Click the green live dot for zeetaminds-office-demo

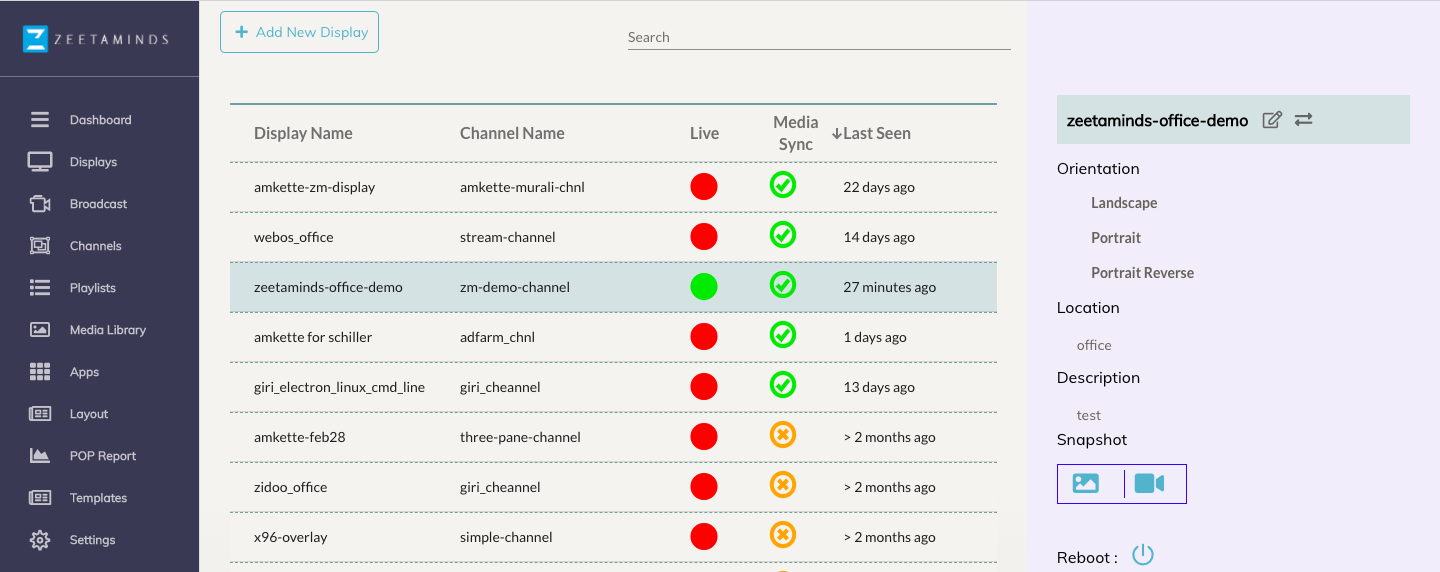(704, 287)
